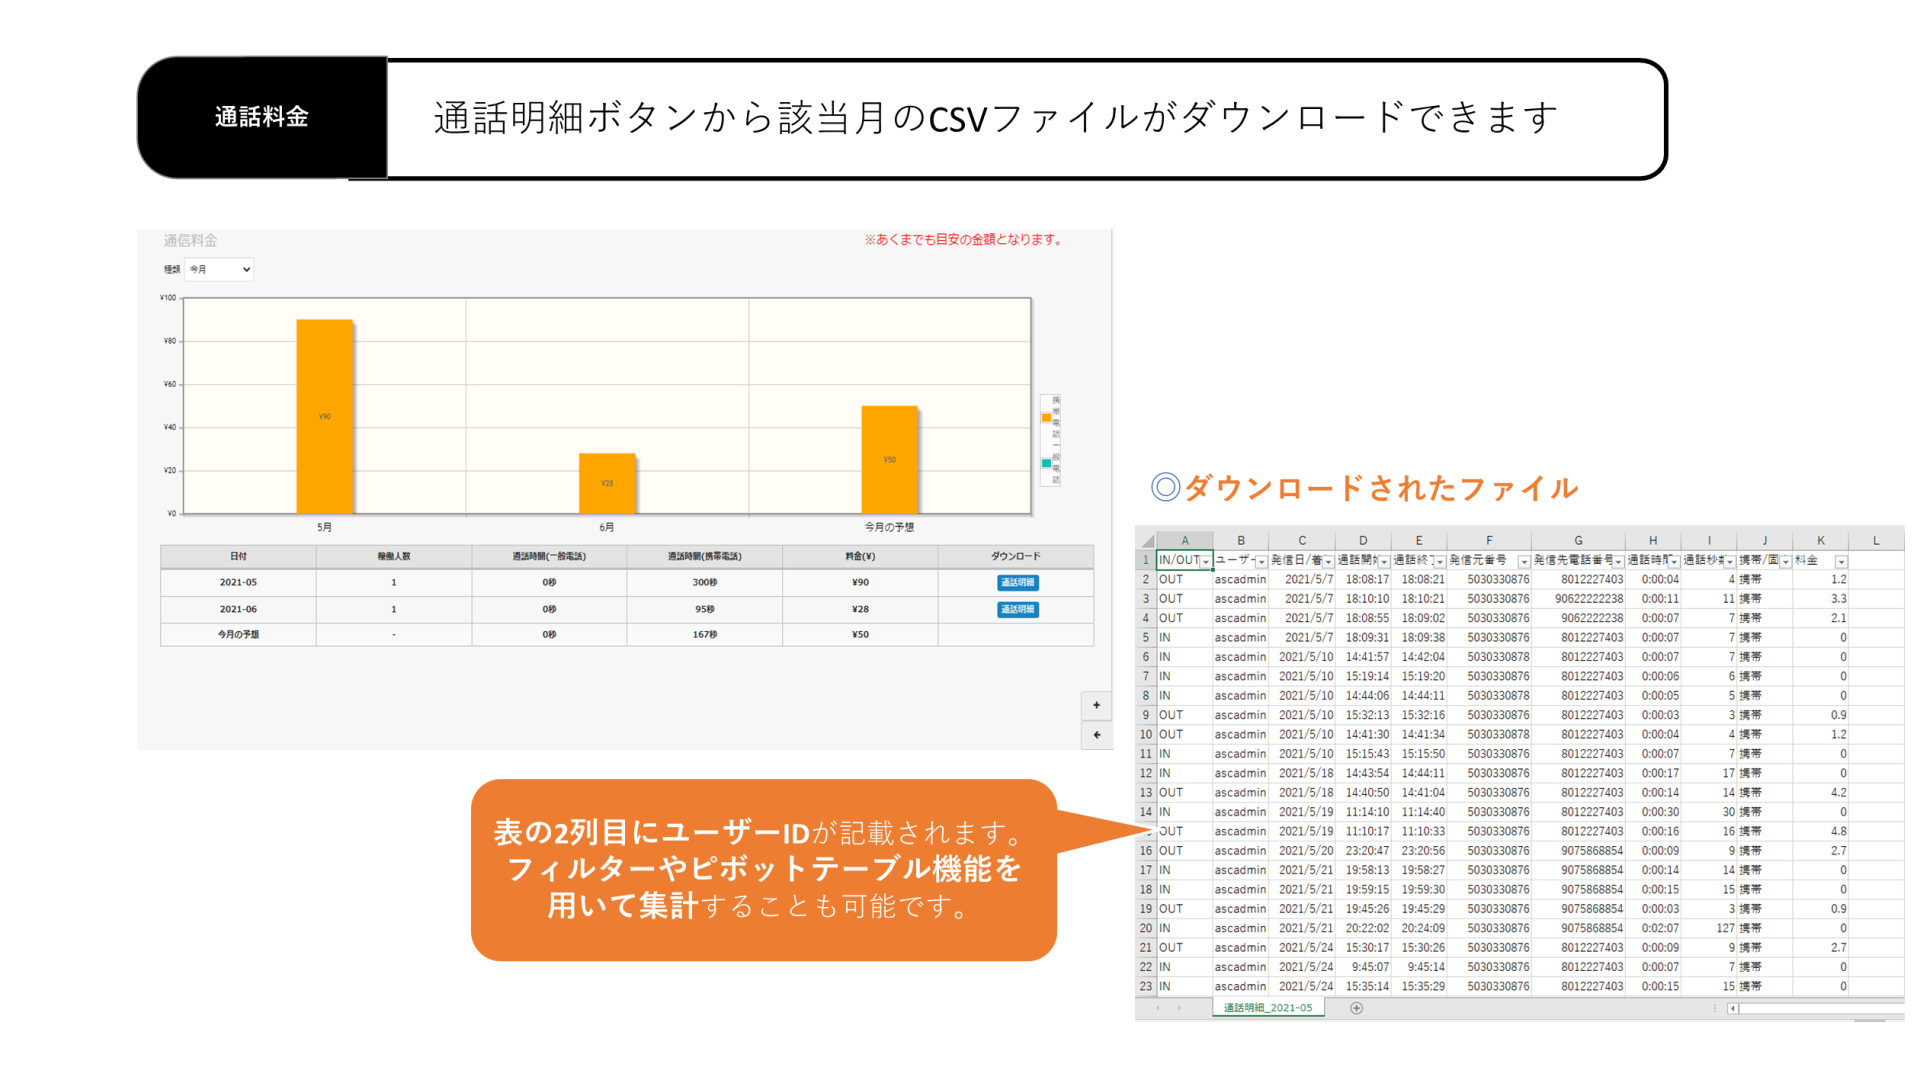Download 通話明細 for 2021-06 row

(x=1017, y=609)
